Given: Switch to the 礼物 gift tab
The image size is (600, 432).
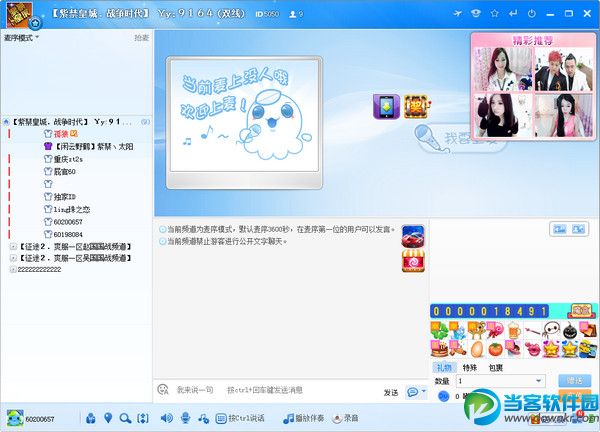Looking at the screenshot, I should click(444, 368).
